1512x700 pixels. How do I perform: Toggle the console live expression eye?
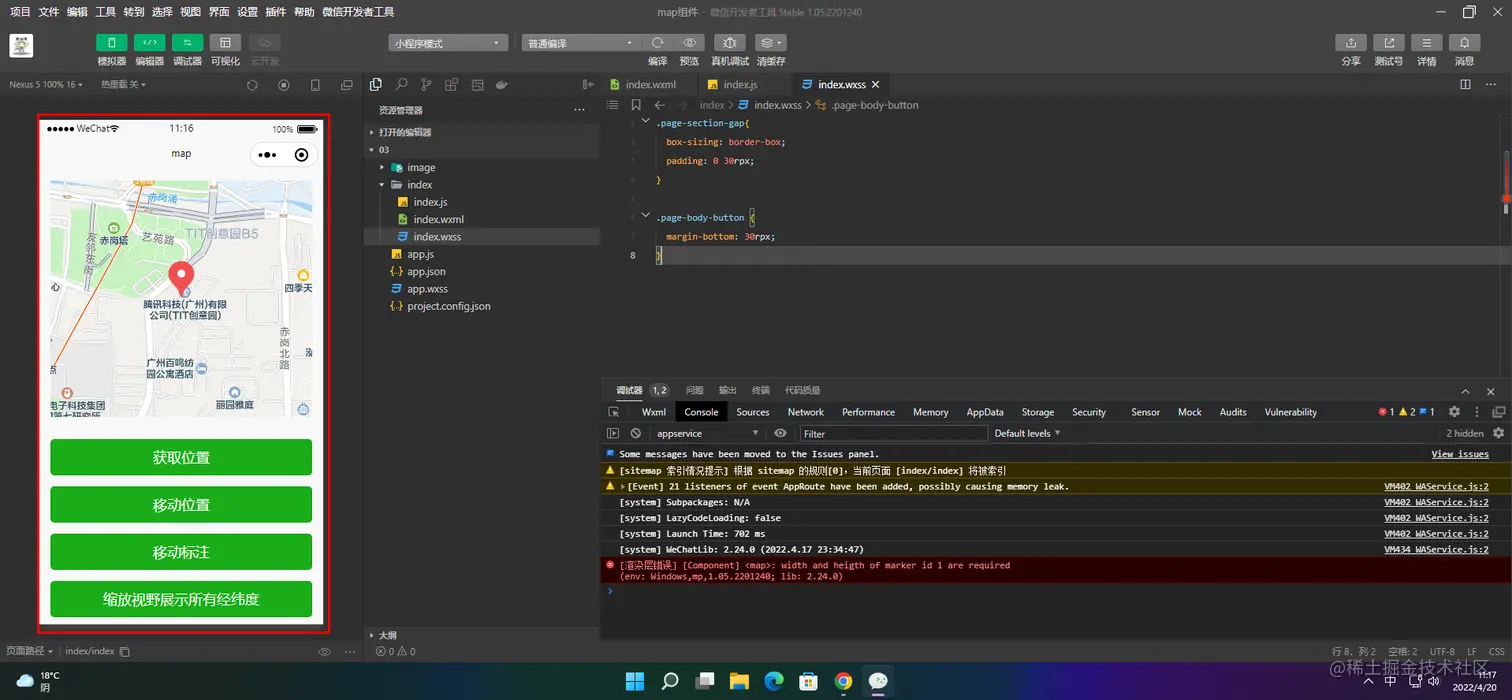(x=781, y=433)
